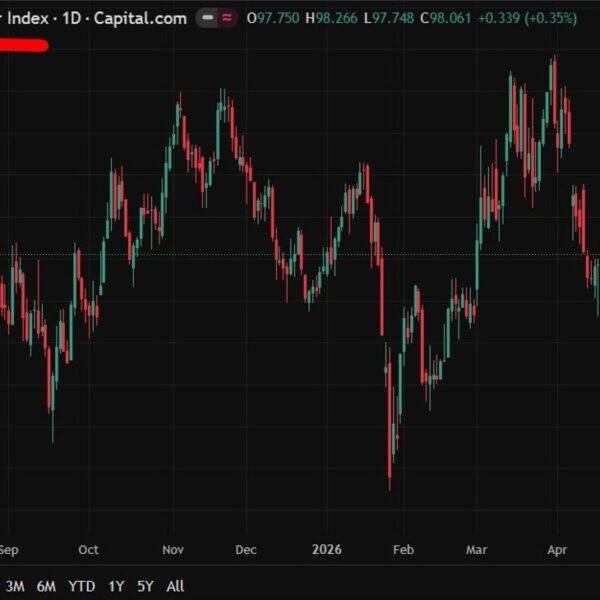Image resolution: width=600 pixels, height=600 pixels.
Task: Click the Oct label on time axis
Action: [88, 549]
